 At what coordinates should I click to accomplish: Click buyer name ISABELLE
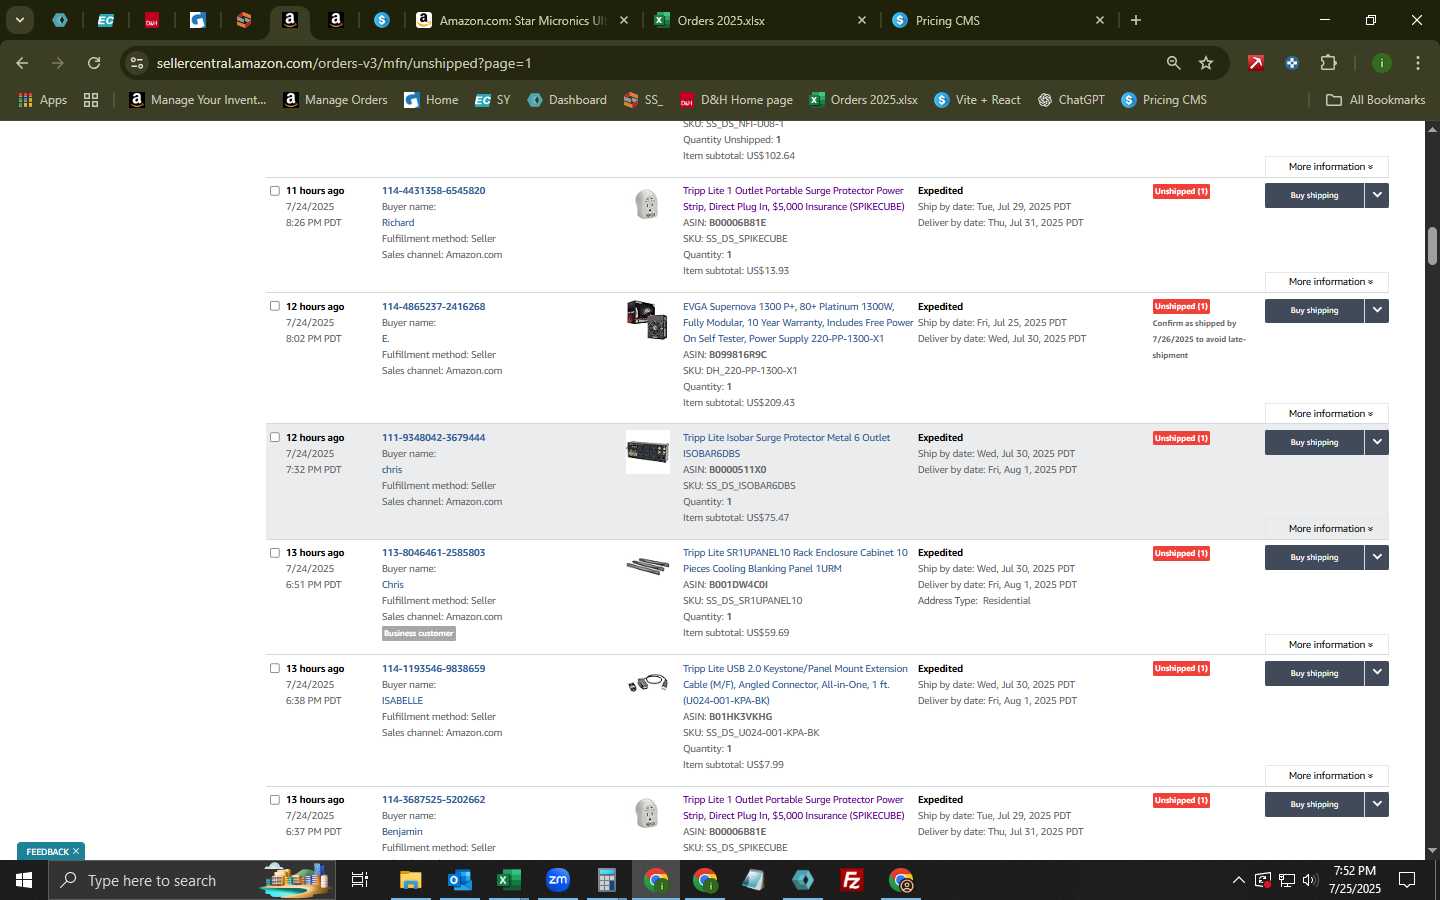coord(402,700)
